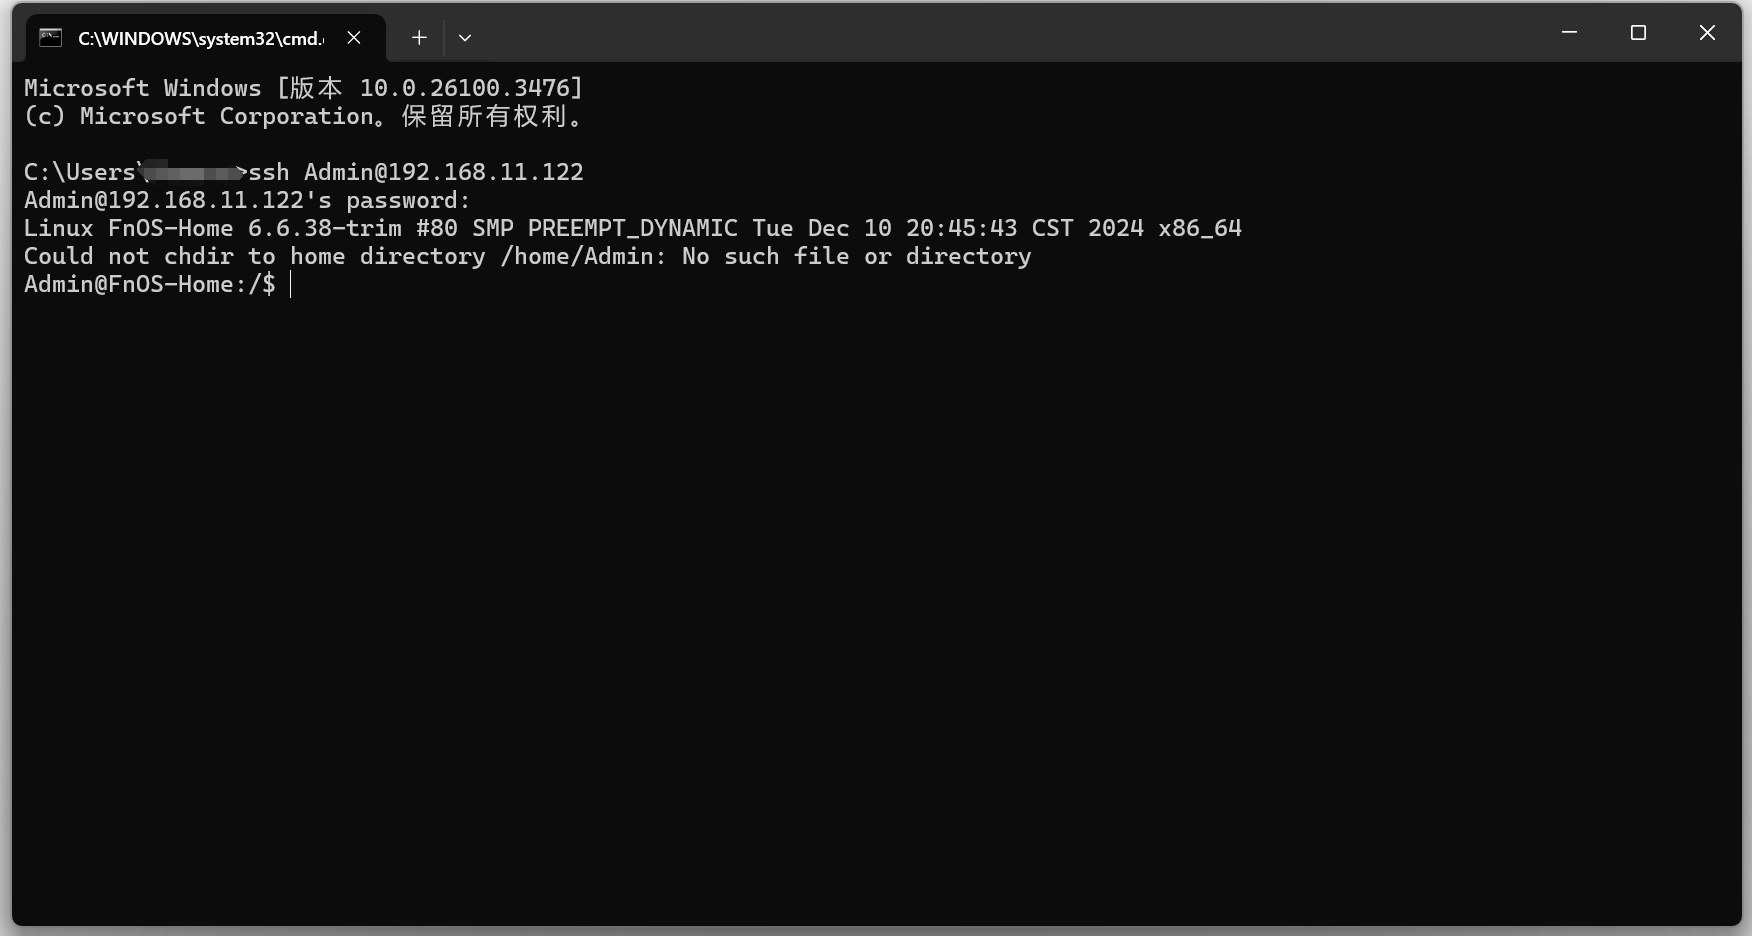The height and width of the screenshot is (936, 1752).
Task: Click the /home/Admin: path in the error
Action: (583, 256)
